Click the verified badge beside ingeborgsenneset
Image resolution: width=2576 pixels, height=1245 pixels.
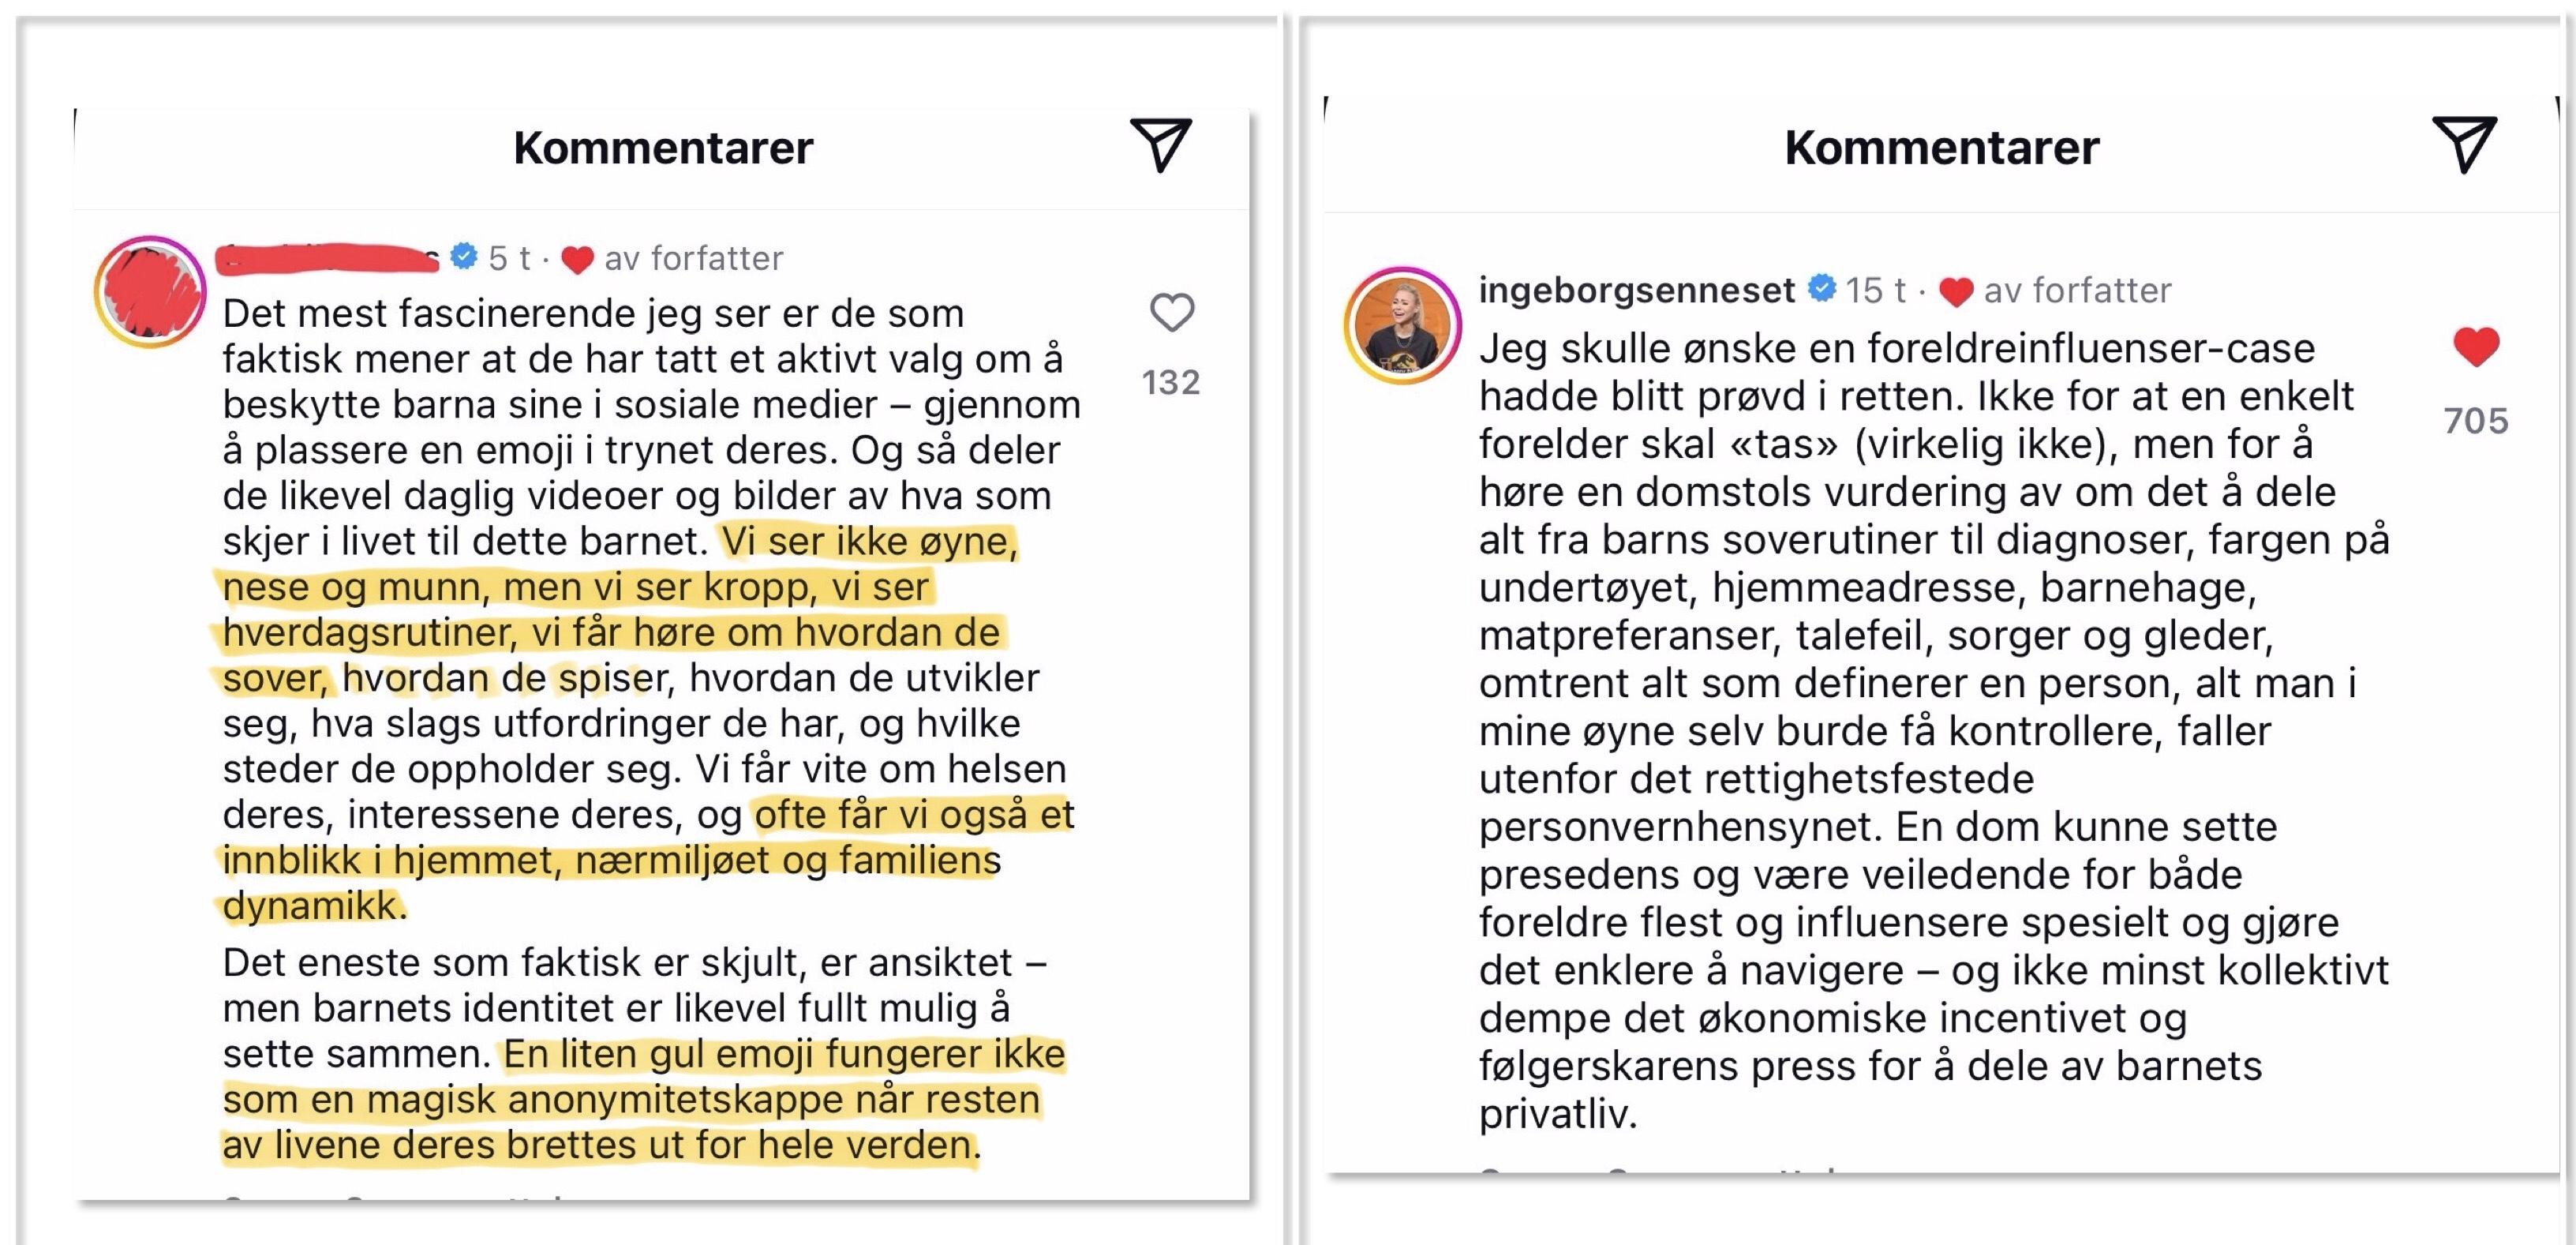(1822, 288)
